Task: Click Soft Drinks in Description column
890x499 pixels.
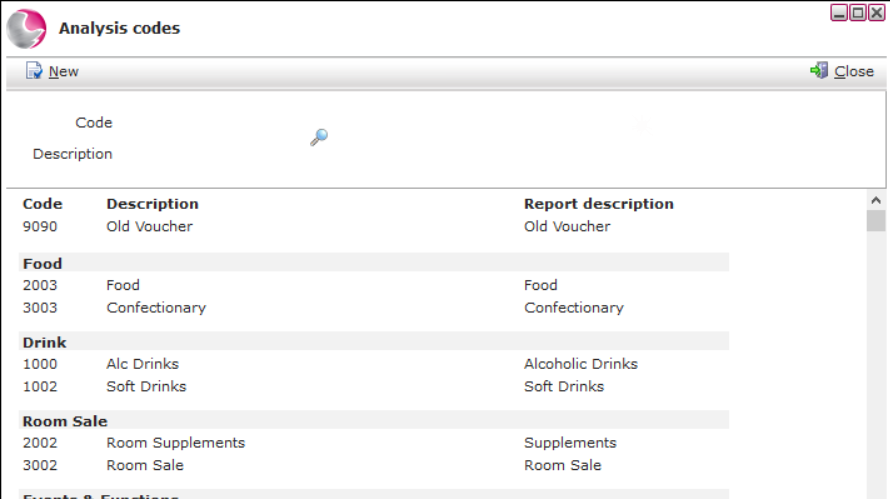Action: pos(146,387)
